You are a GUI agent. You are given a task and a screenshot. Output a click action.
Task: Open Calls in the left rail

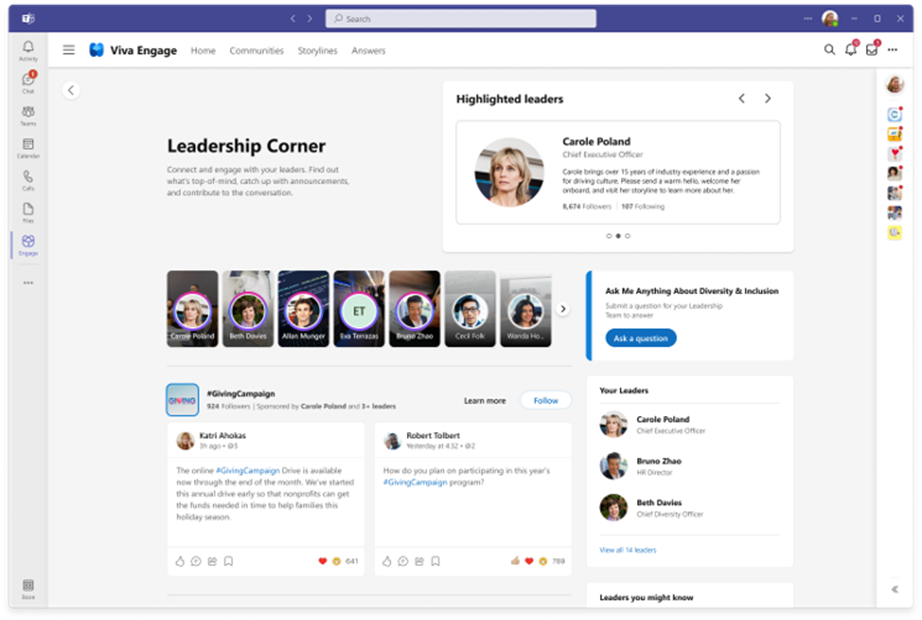pyautogui.click(x=28, y=180)
